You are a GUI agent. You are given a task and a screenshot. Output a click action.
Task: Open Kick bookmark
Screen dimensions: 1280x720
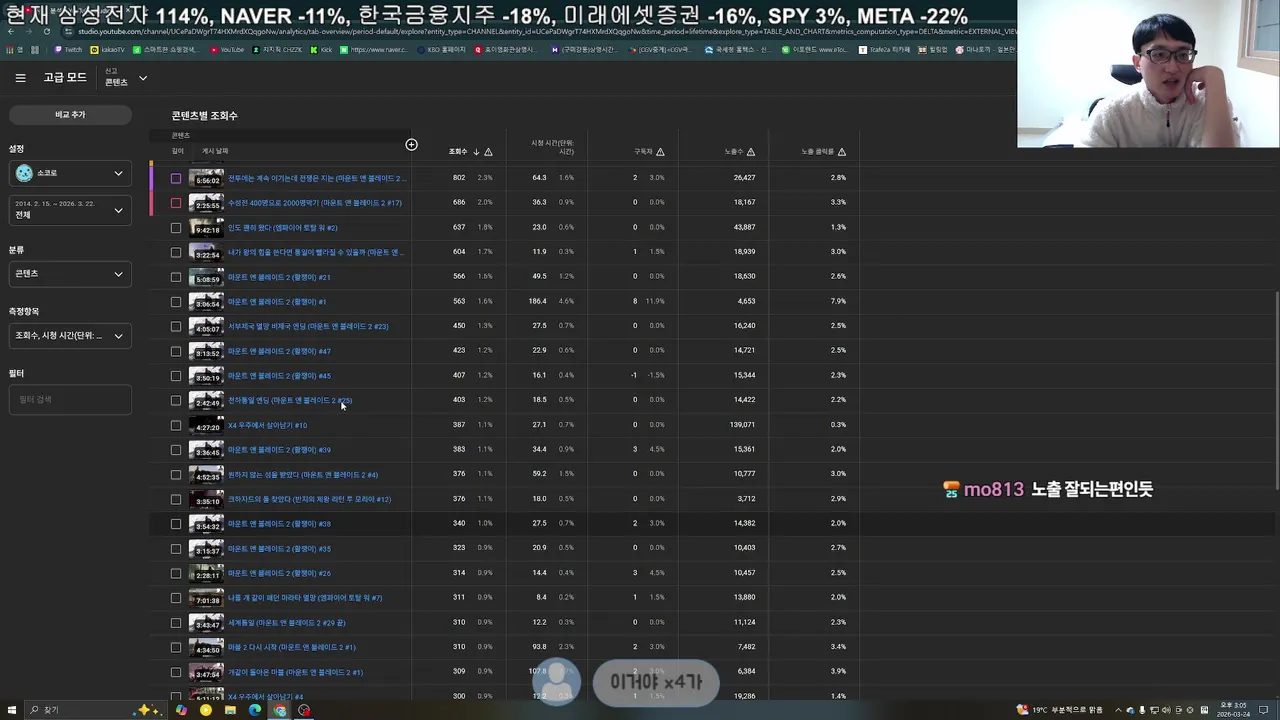point(321,49)
